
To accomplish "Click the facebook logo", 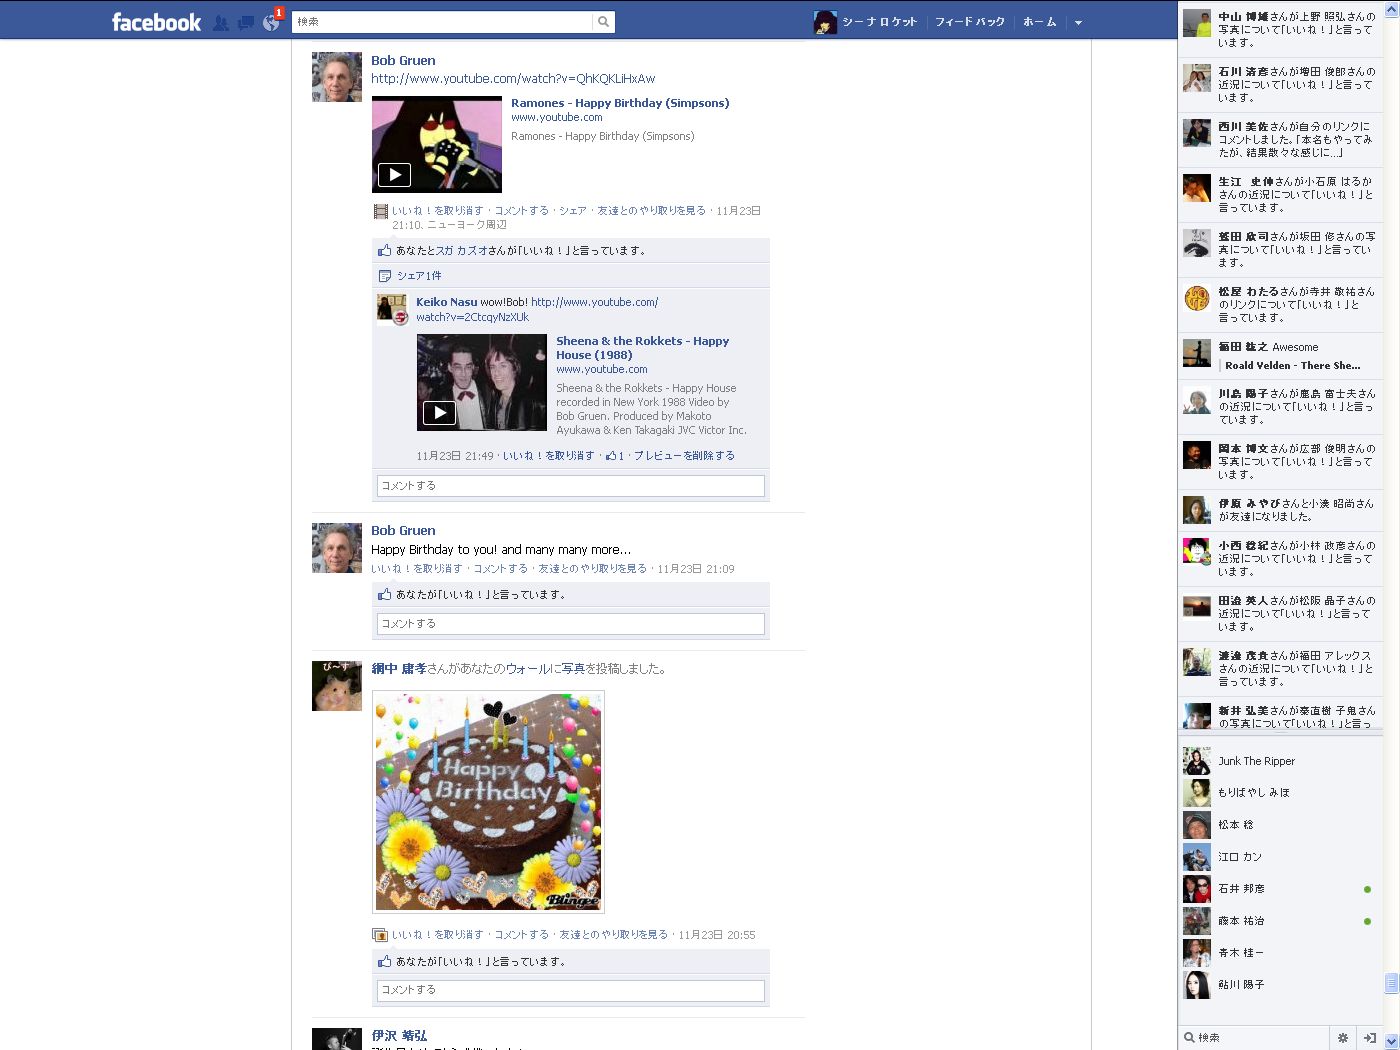I will pyautogui.click(x=156, y=22).
